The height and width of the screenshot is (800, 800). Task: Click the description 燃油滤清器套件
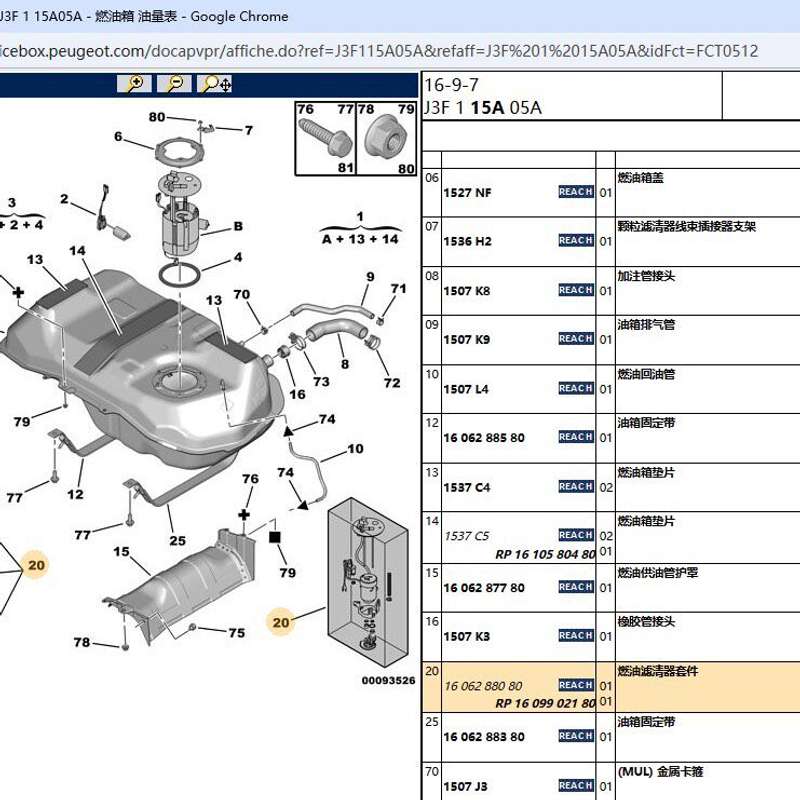click(x=658, y=671)
